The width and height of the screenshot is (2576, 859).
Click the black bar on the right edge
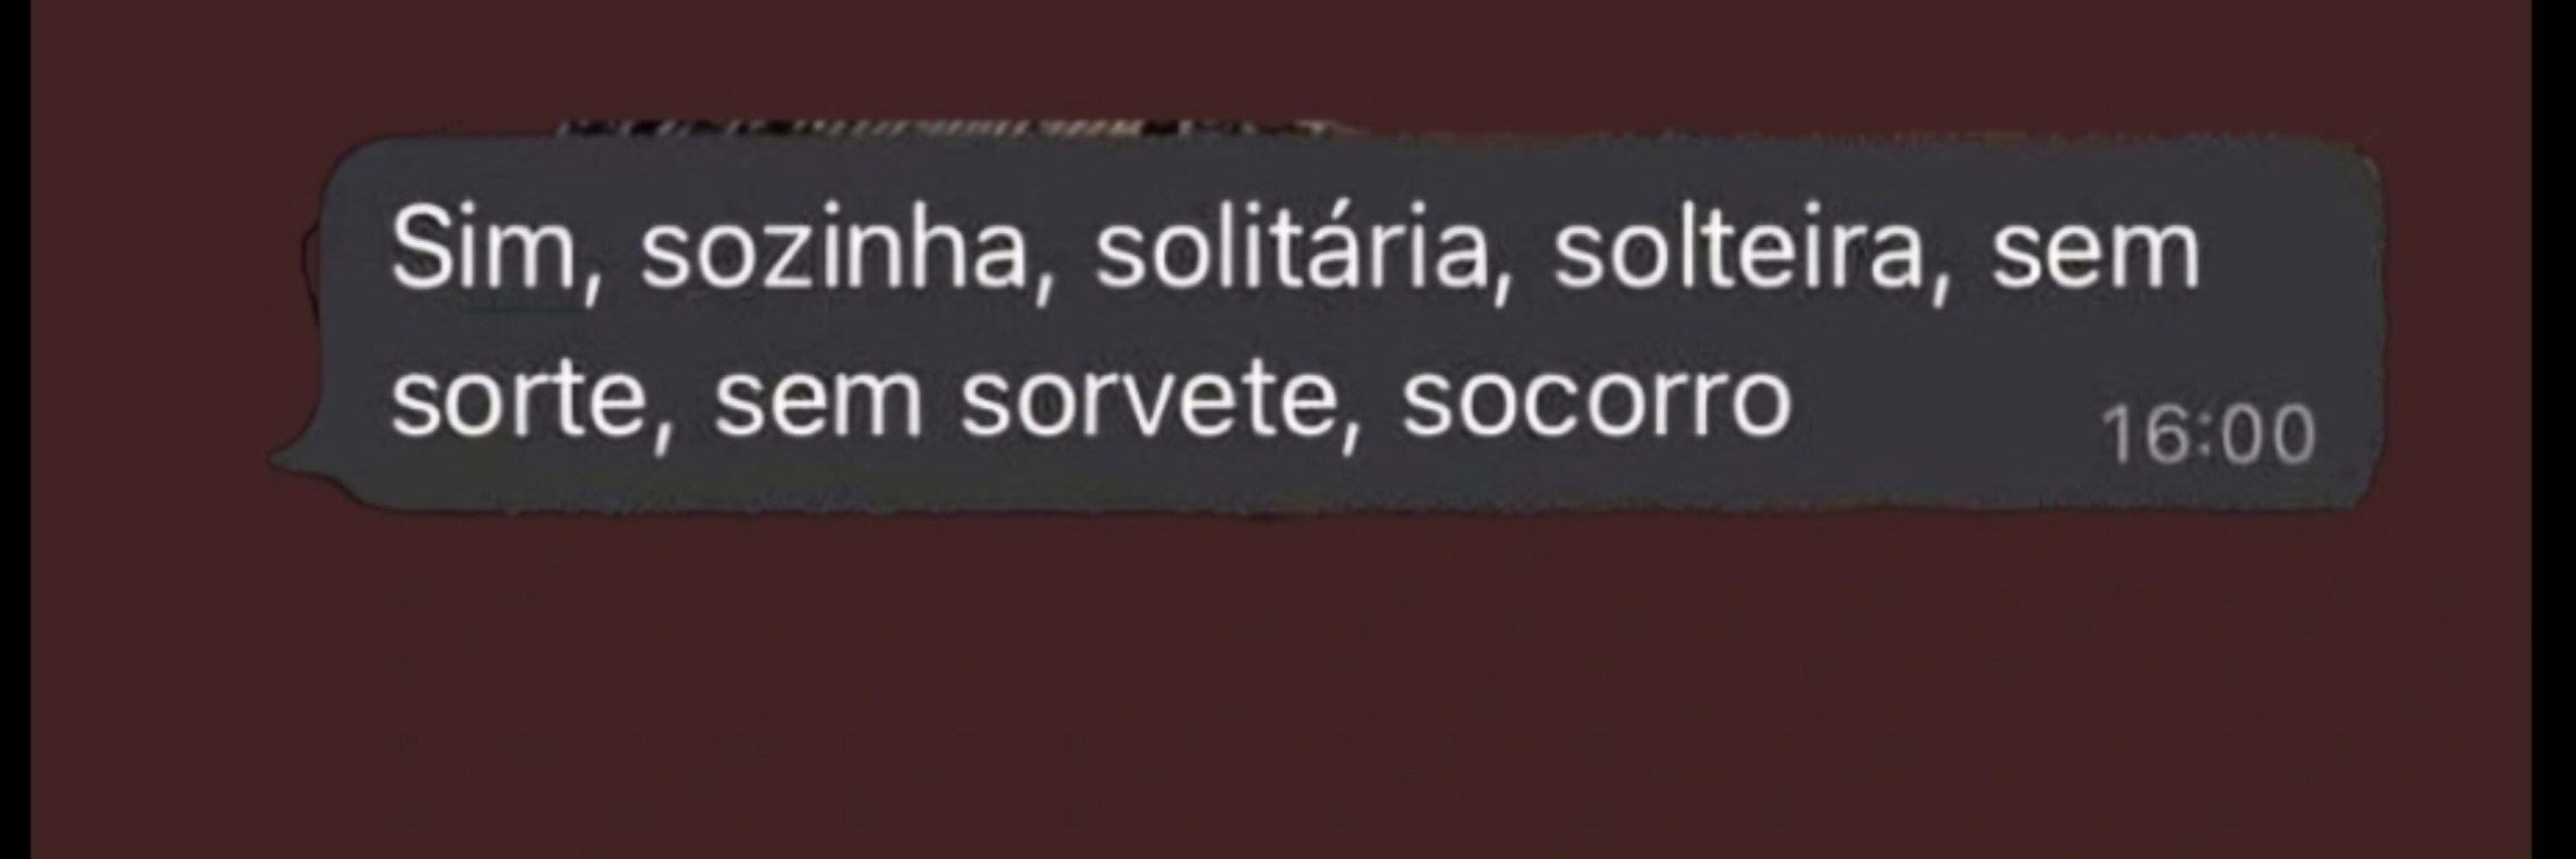pos(2554,430)
